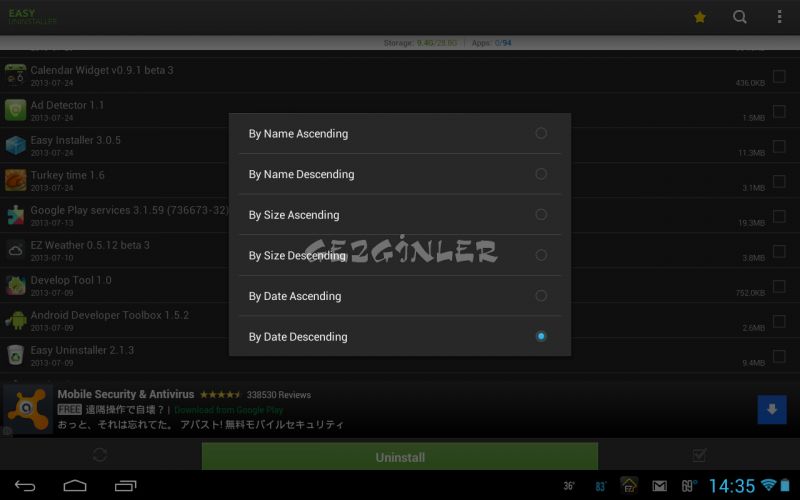
Task: Check the Calendar Widget checkbox
Action: (x=779, y=76)
